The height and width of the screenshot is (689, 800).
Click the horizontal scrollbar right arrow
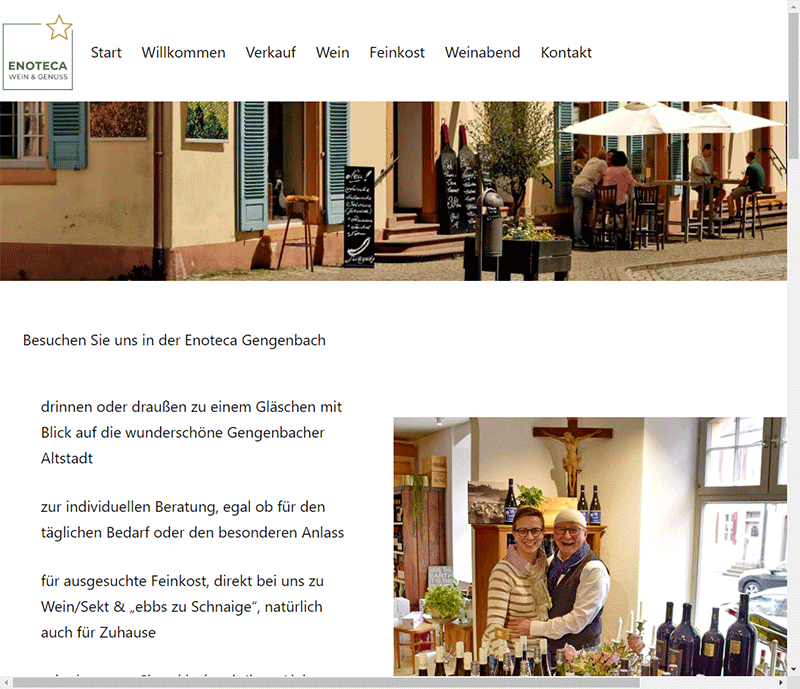pyautogui.click(x=781, y=682)
